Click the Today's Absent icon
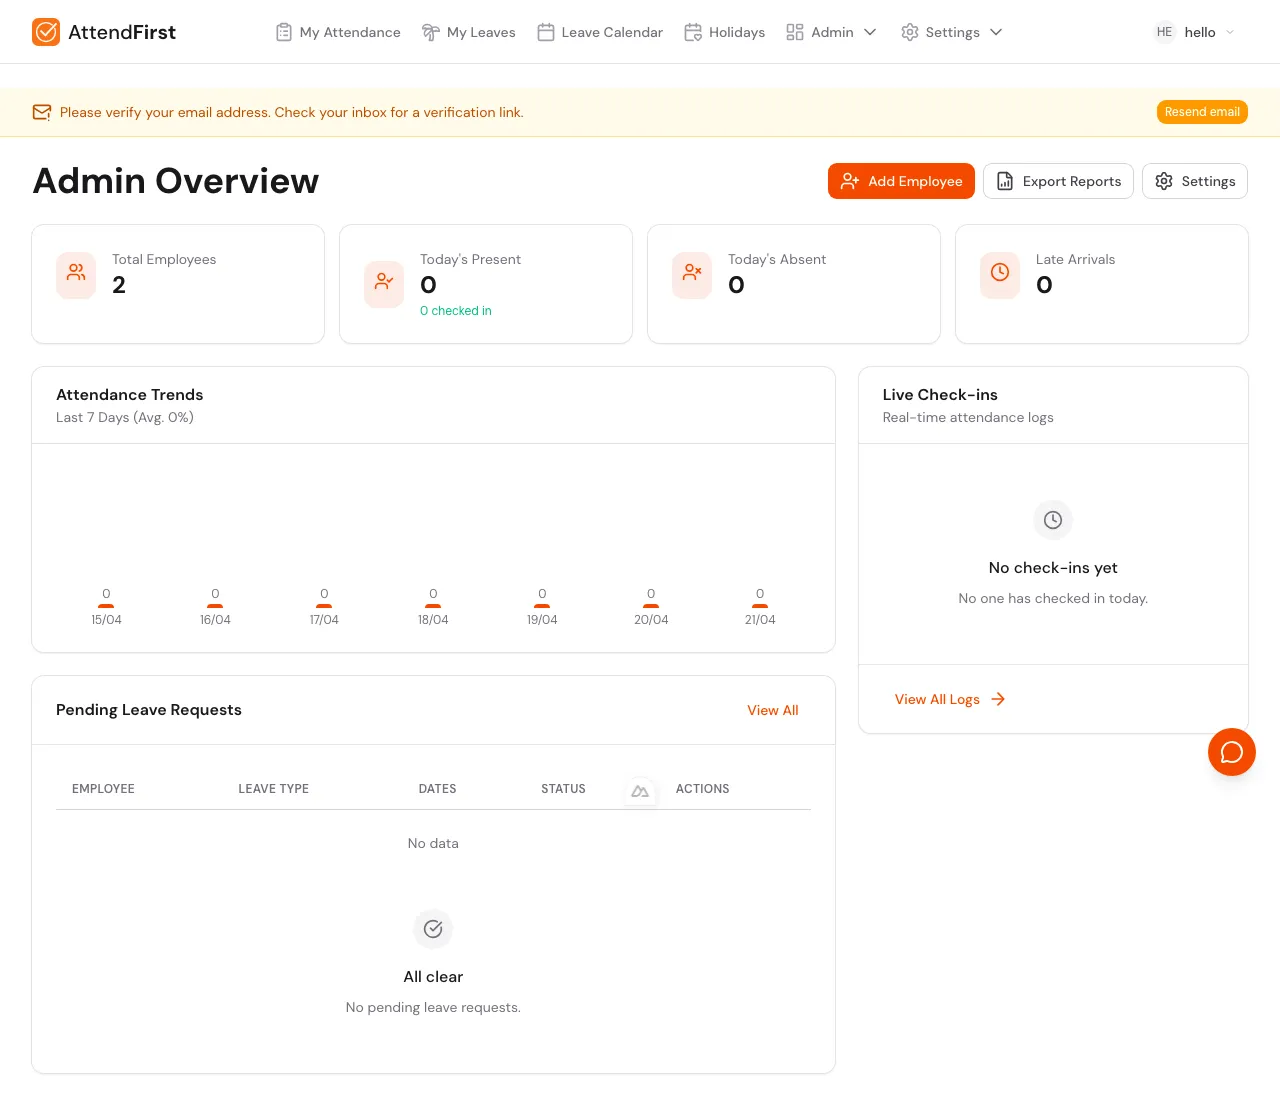 tap(692, 275)
